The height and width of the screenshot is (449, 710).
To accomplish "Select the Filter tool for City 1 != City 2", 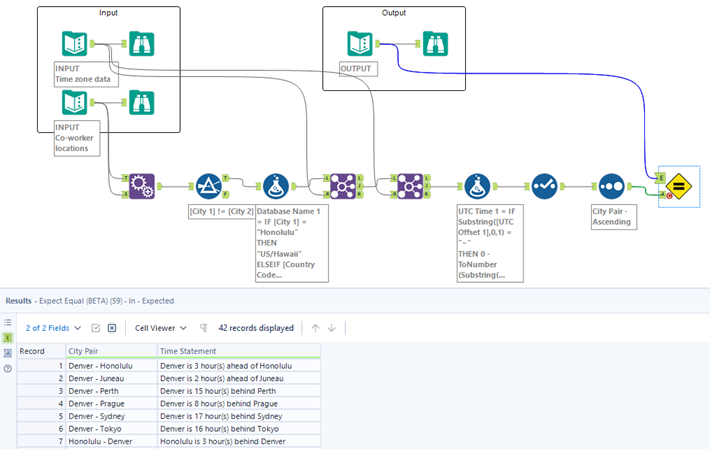I will point(209,186).
